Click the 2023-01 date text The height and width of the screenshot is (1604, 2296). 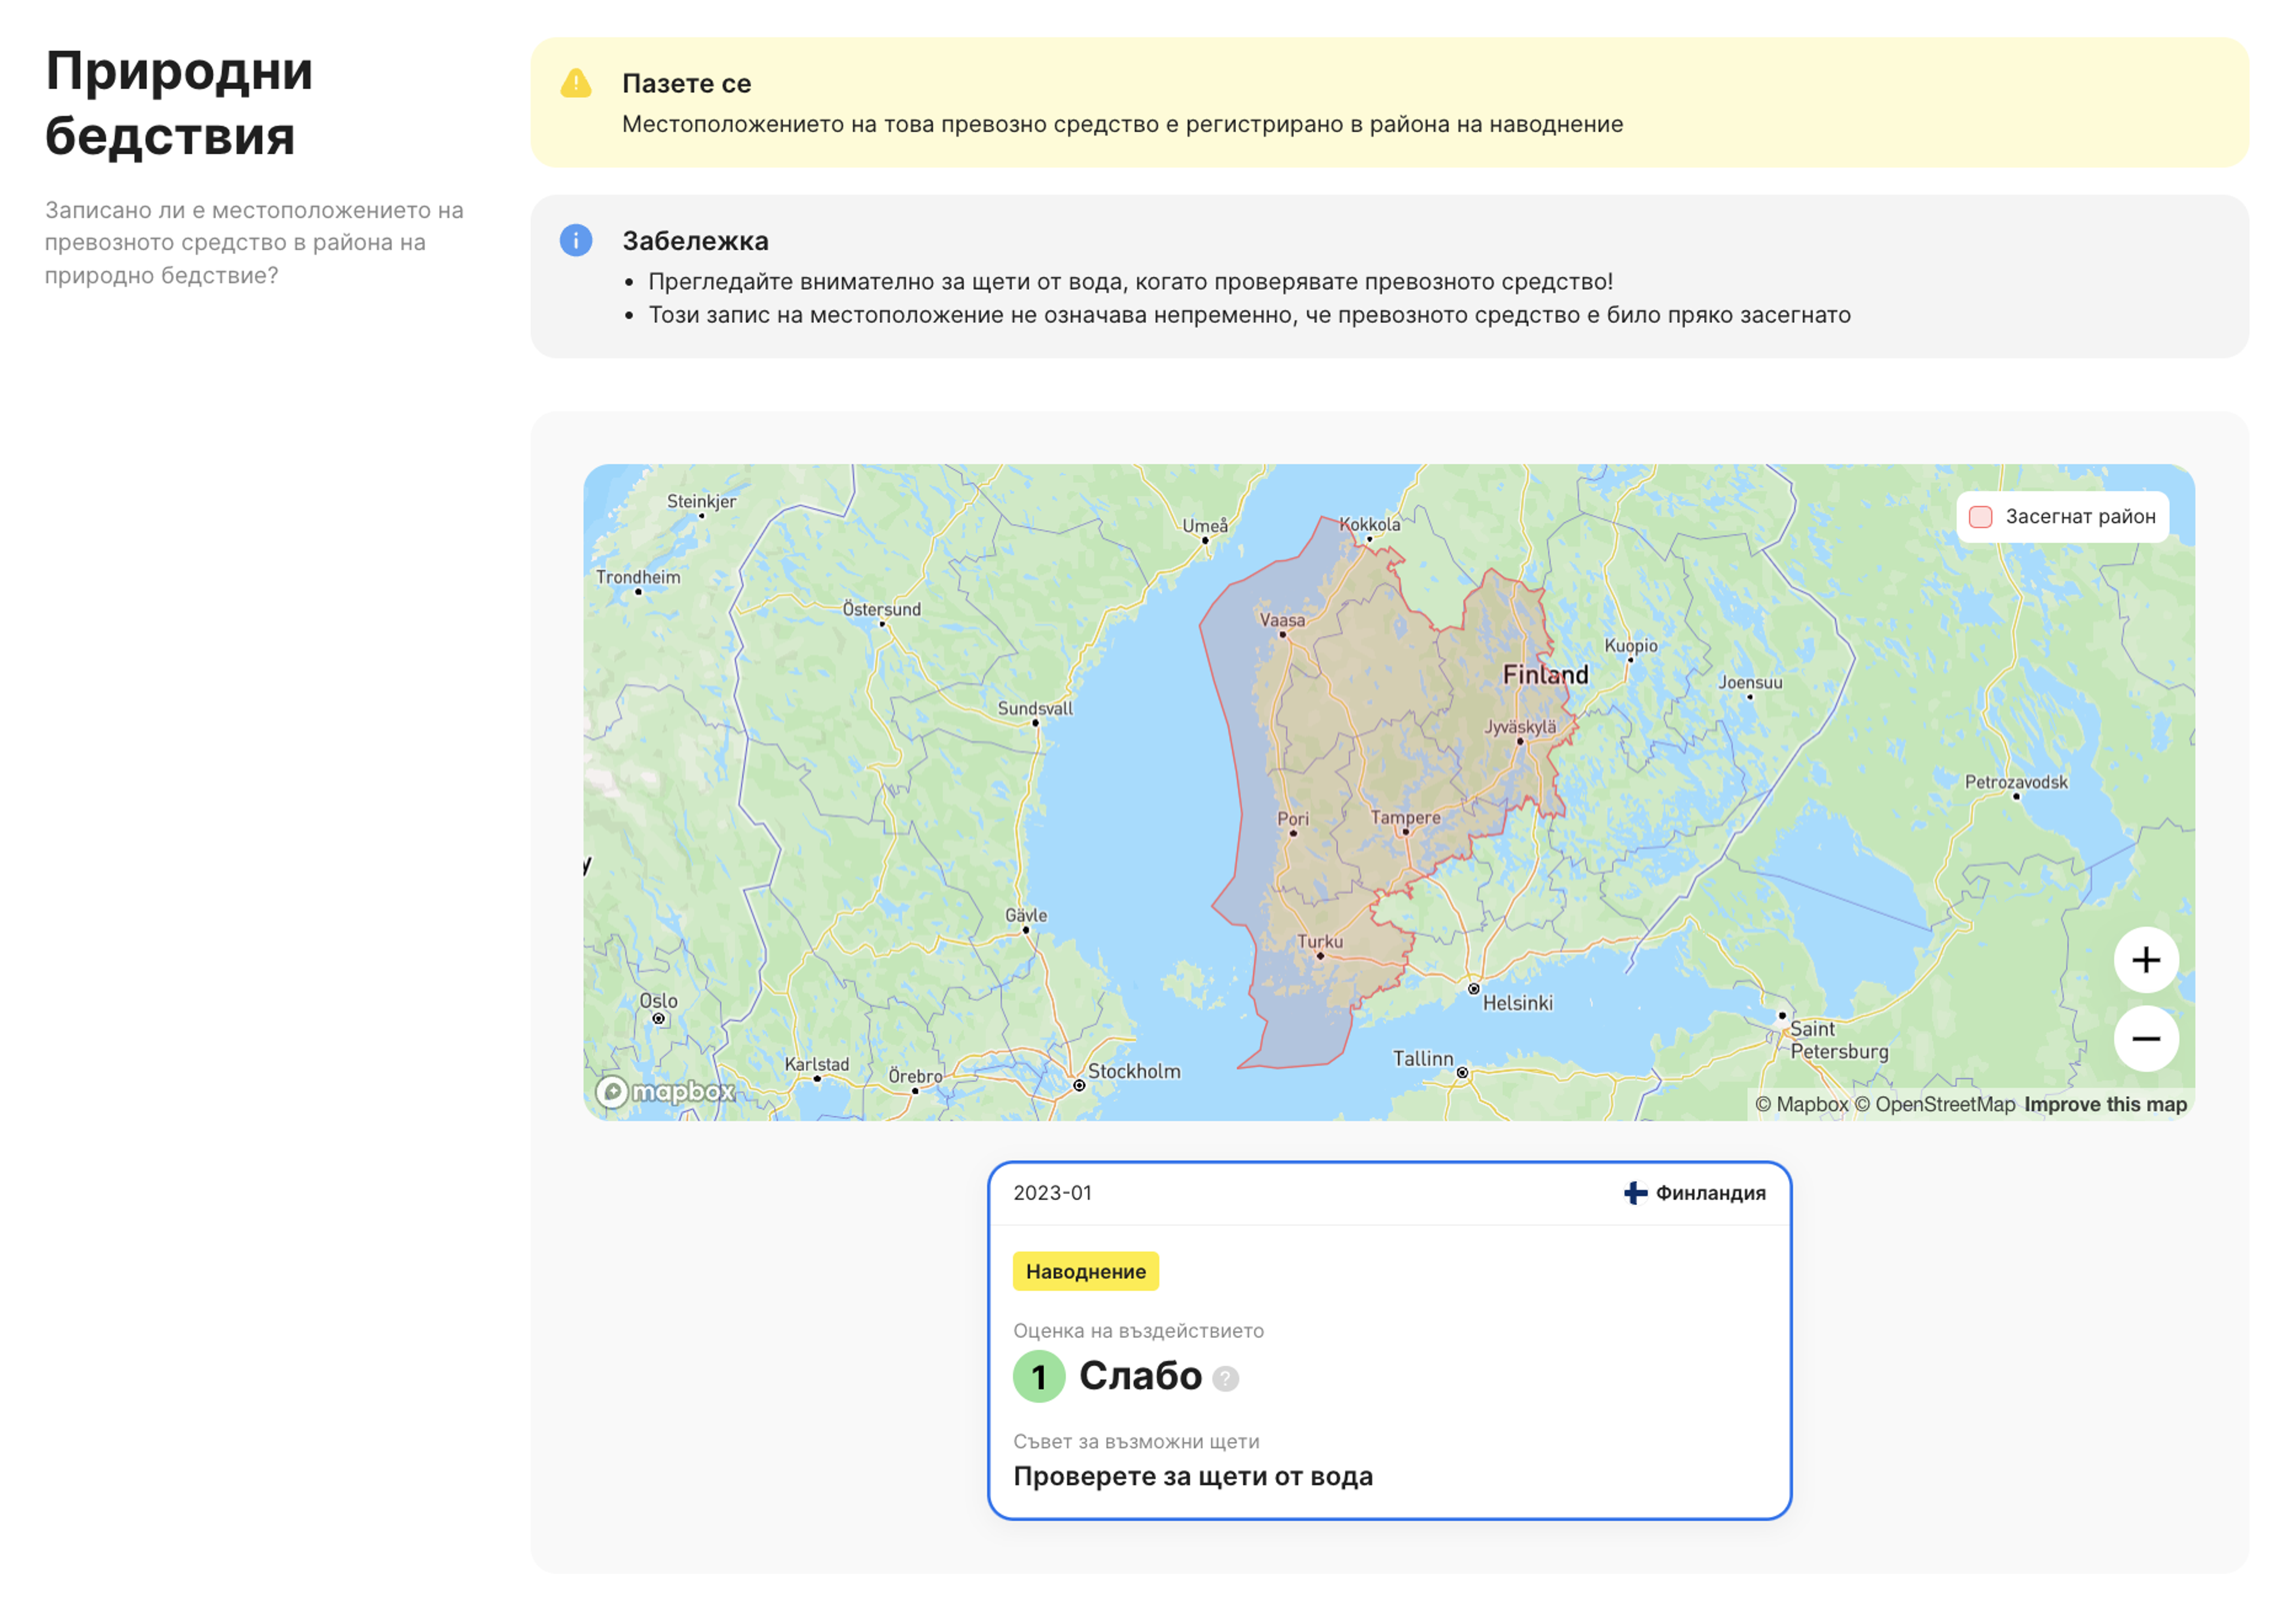1052,1193
